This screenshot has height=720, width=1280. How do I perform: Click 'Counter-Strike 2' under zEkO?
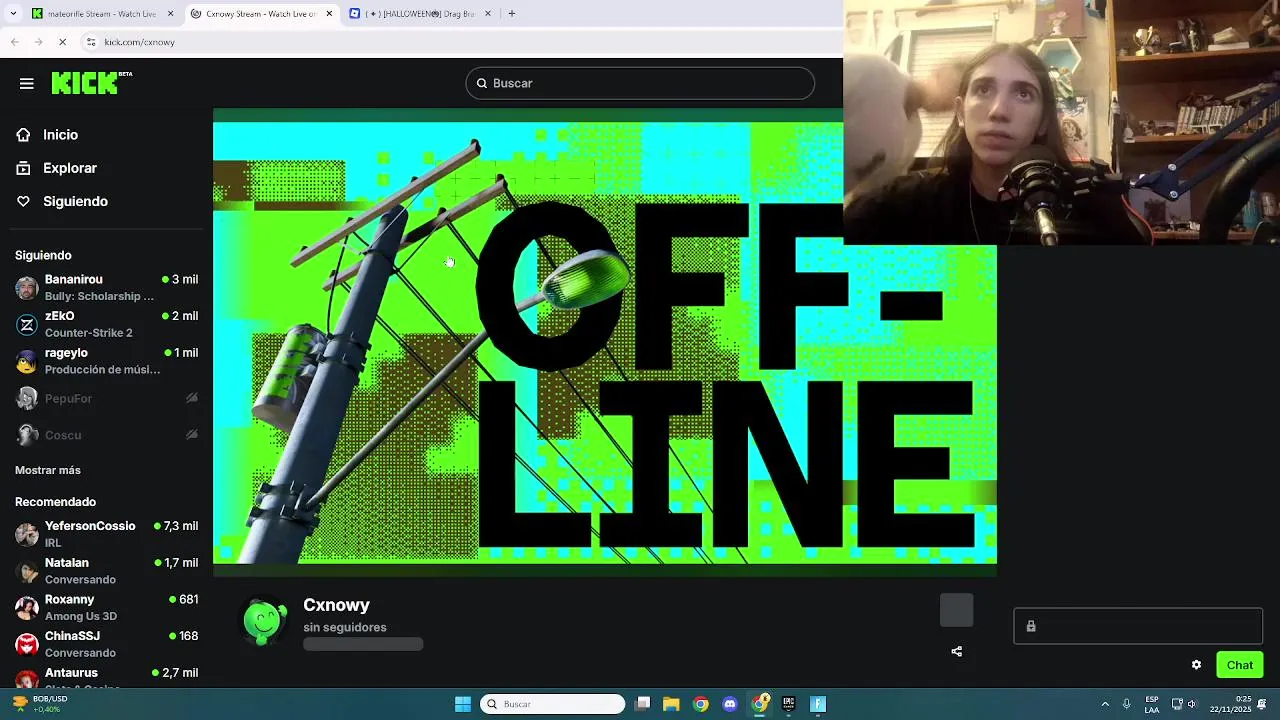tap(88, 333)
